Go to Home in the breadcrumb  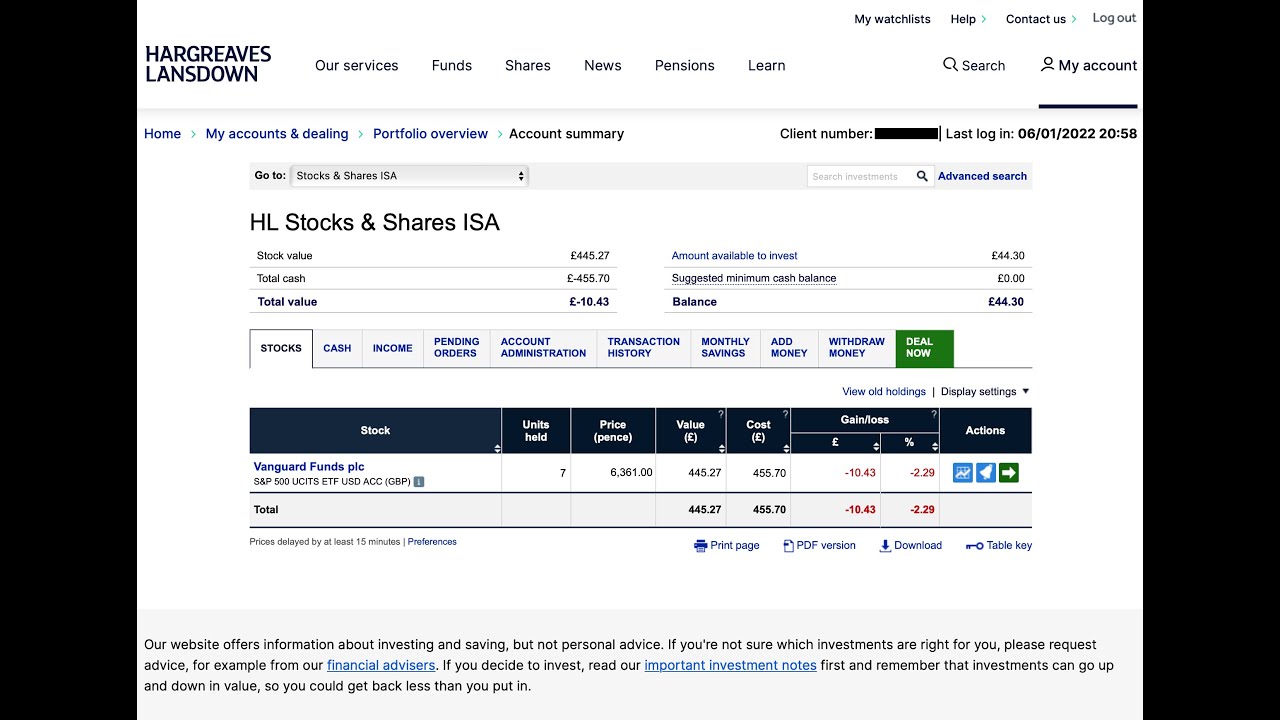coord(163,134)
